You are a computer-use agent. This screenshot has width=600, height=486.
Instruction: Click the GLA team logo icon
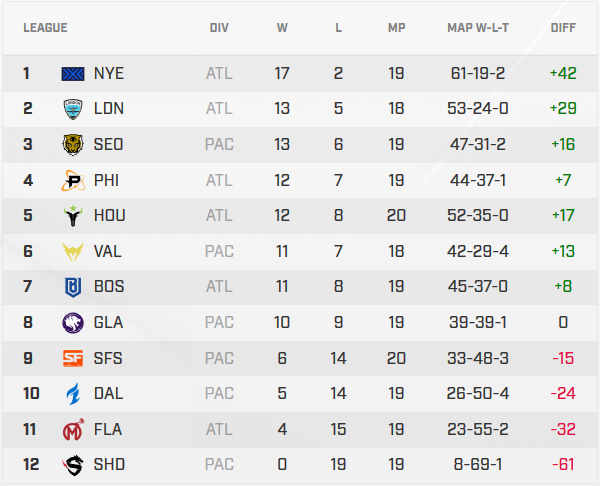(x=74, y=322)
